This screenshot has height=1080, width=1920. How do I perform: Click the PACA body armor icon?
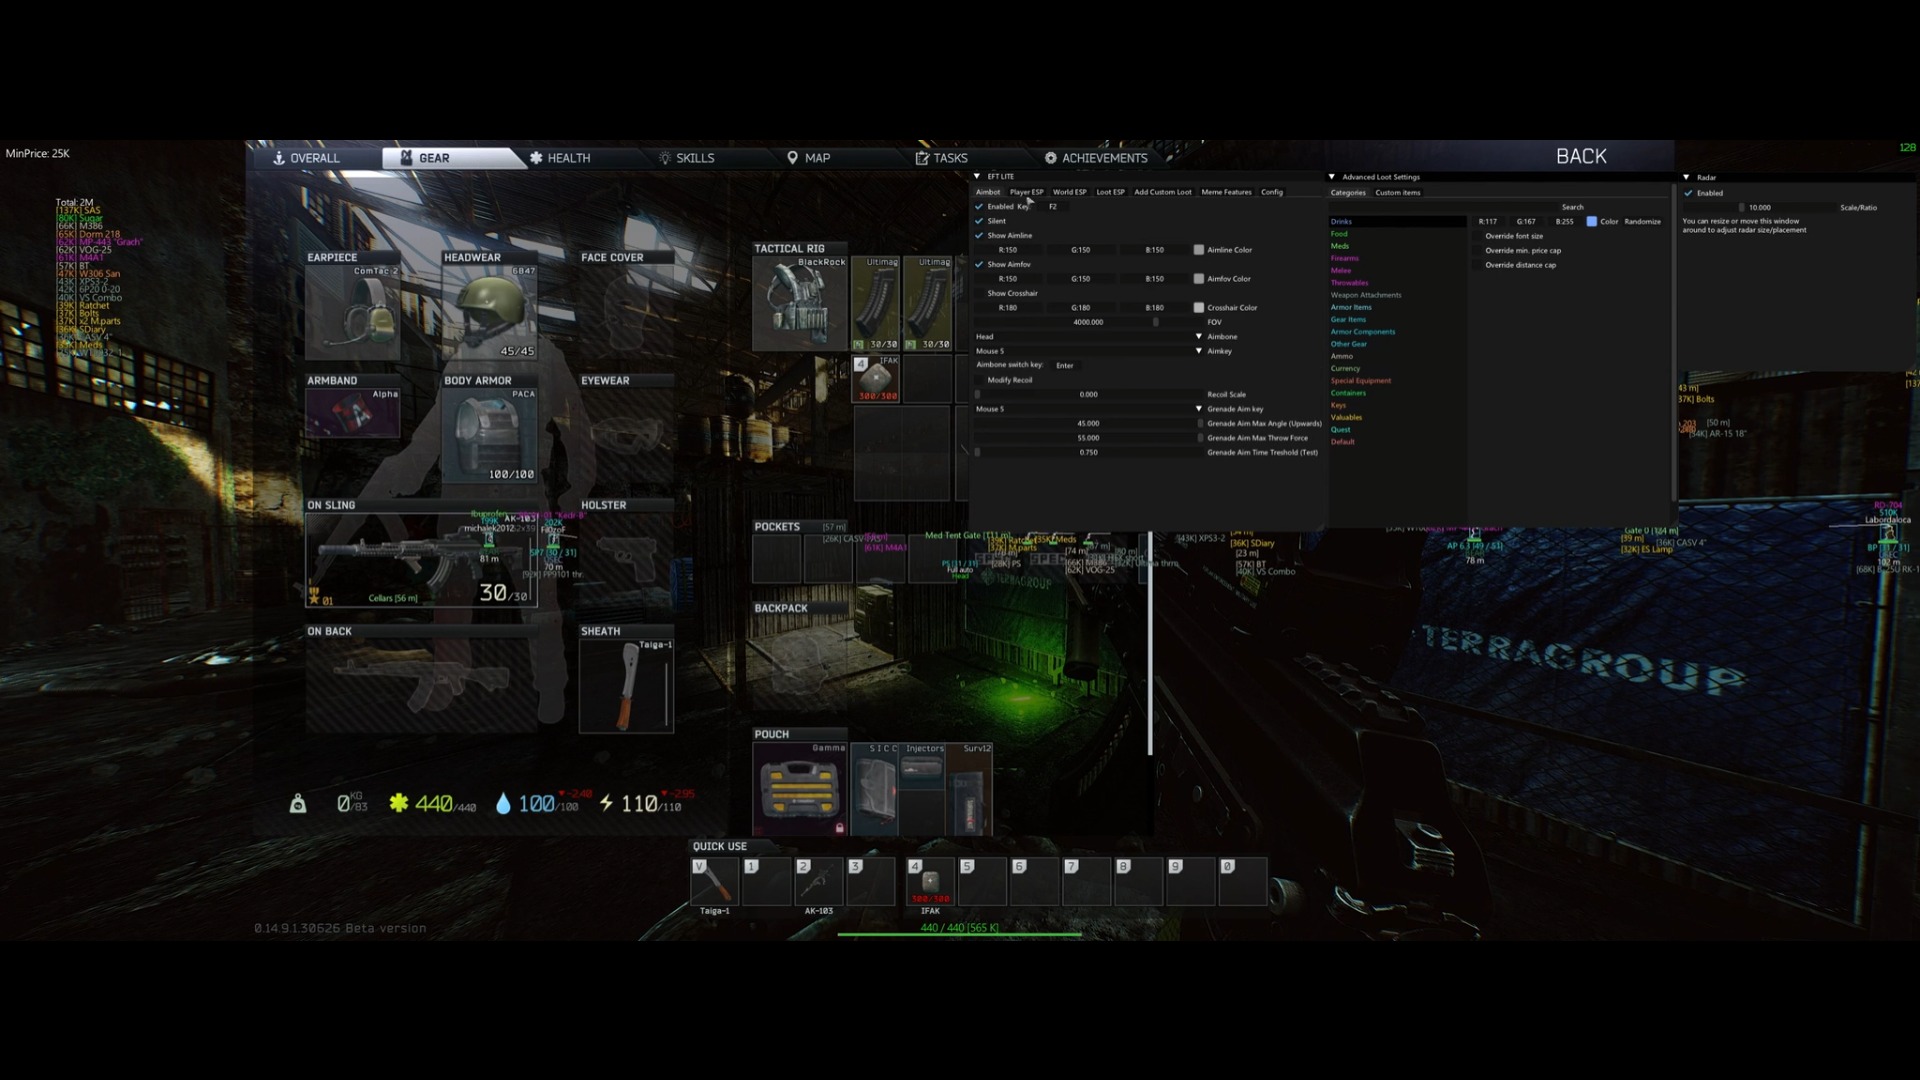(x=489, y=434)
